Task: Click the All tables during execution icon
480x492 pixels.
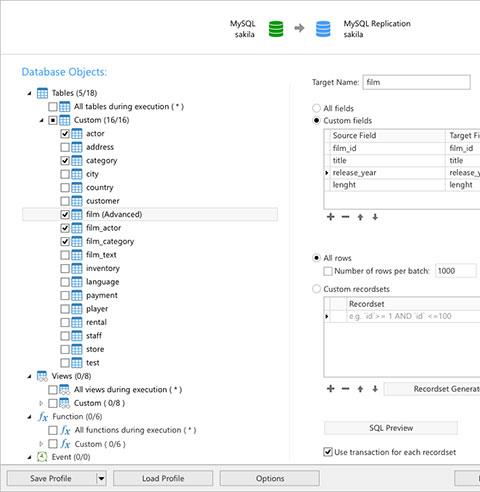Action: click(64, 107)
